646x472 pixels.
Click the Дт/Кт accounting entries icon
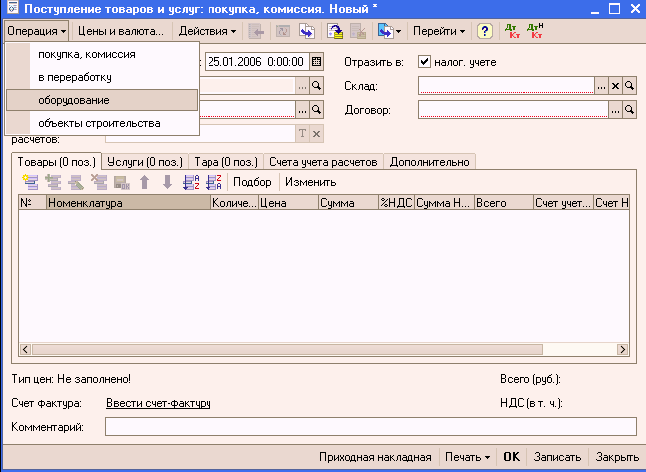(x=510, y=31)
